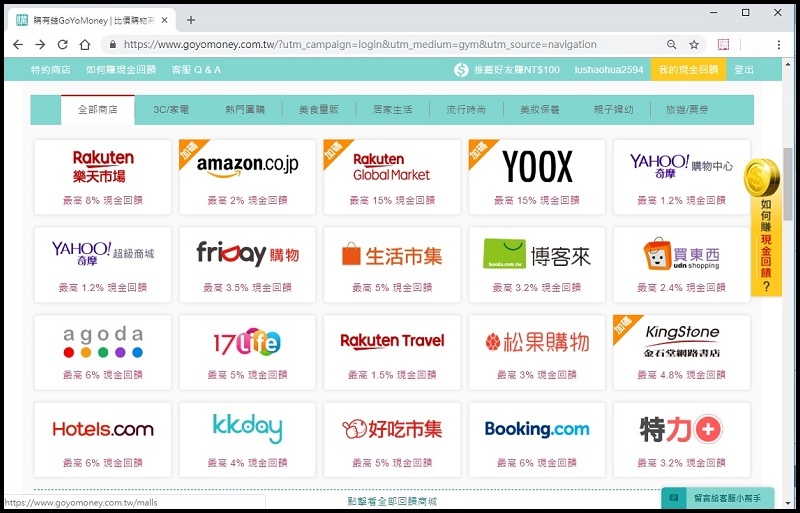Click the dollar coin refer-friend icon
Image resolution: width=800 pixels, height=513 pixels.
[x=461, y=70]
